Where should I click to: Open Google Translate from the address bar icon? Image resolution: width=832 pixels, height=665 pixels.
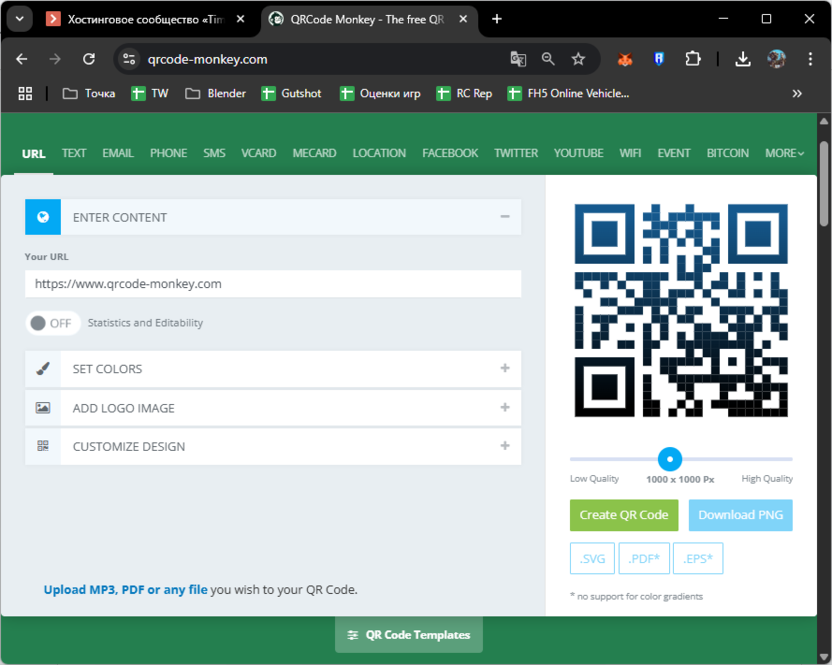pyautogui.click(x=518, y=59)
